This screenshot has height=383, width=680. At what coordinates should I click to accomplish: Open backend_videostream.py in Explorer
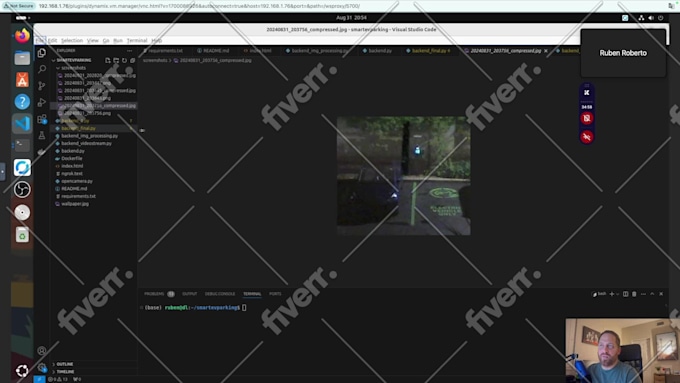click(x=93, y=144)
